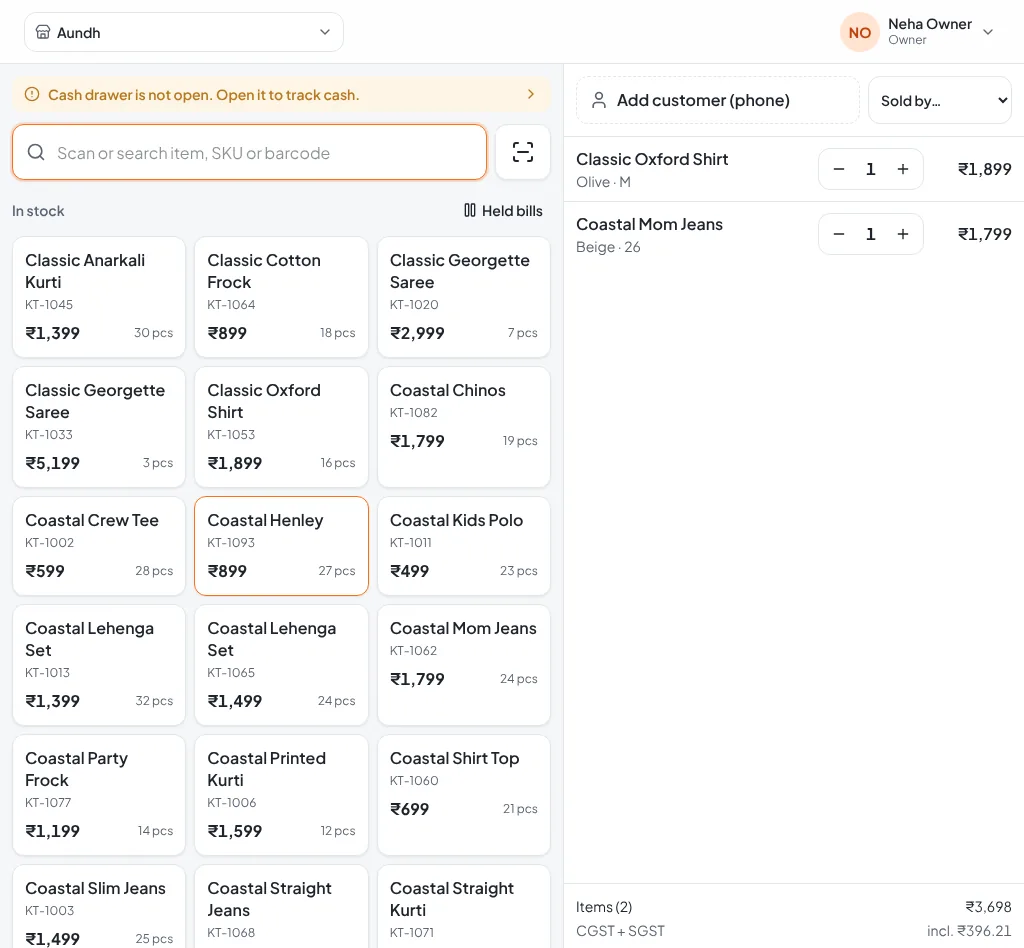Add Coastal Straight Jeans to the bill
1024x948 pixels.
point(281,907)
